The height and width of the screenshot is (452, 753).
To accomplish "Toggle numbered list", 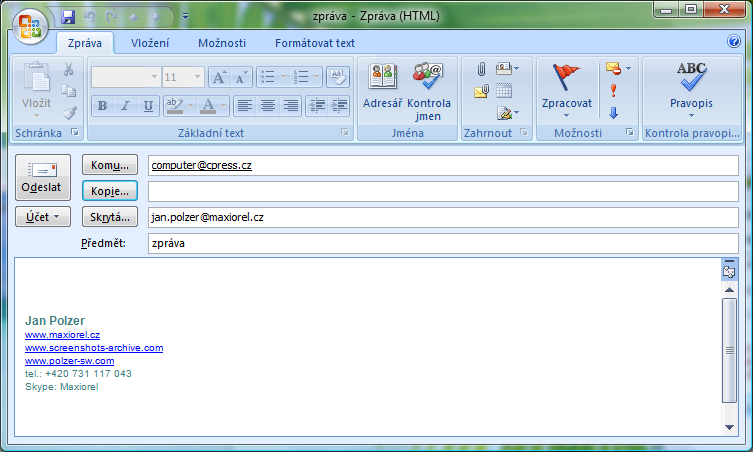I will (x=301, y=77).
